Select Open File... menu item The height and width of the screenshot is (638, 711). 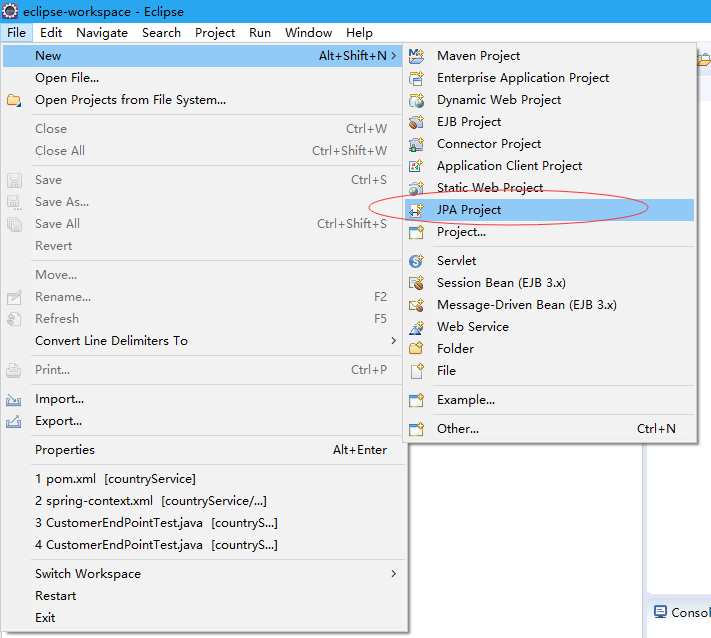202,78
